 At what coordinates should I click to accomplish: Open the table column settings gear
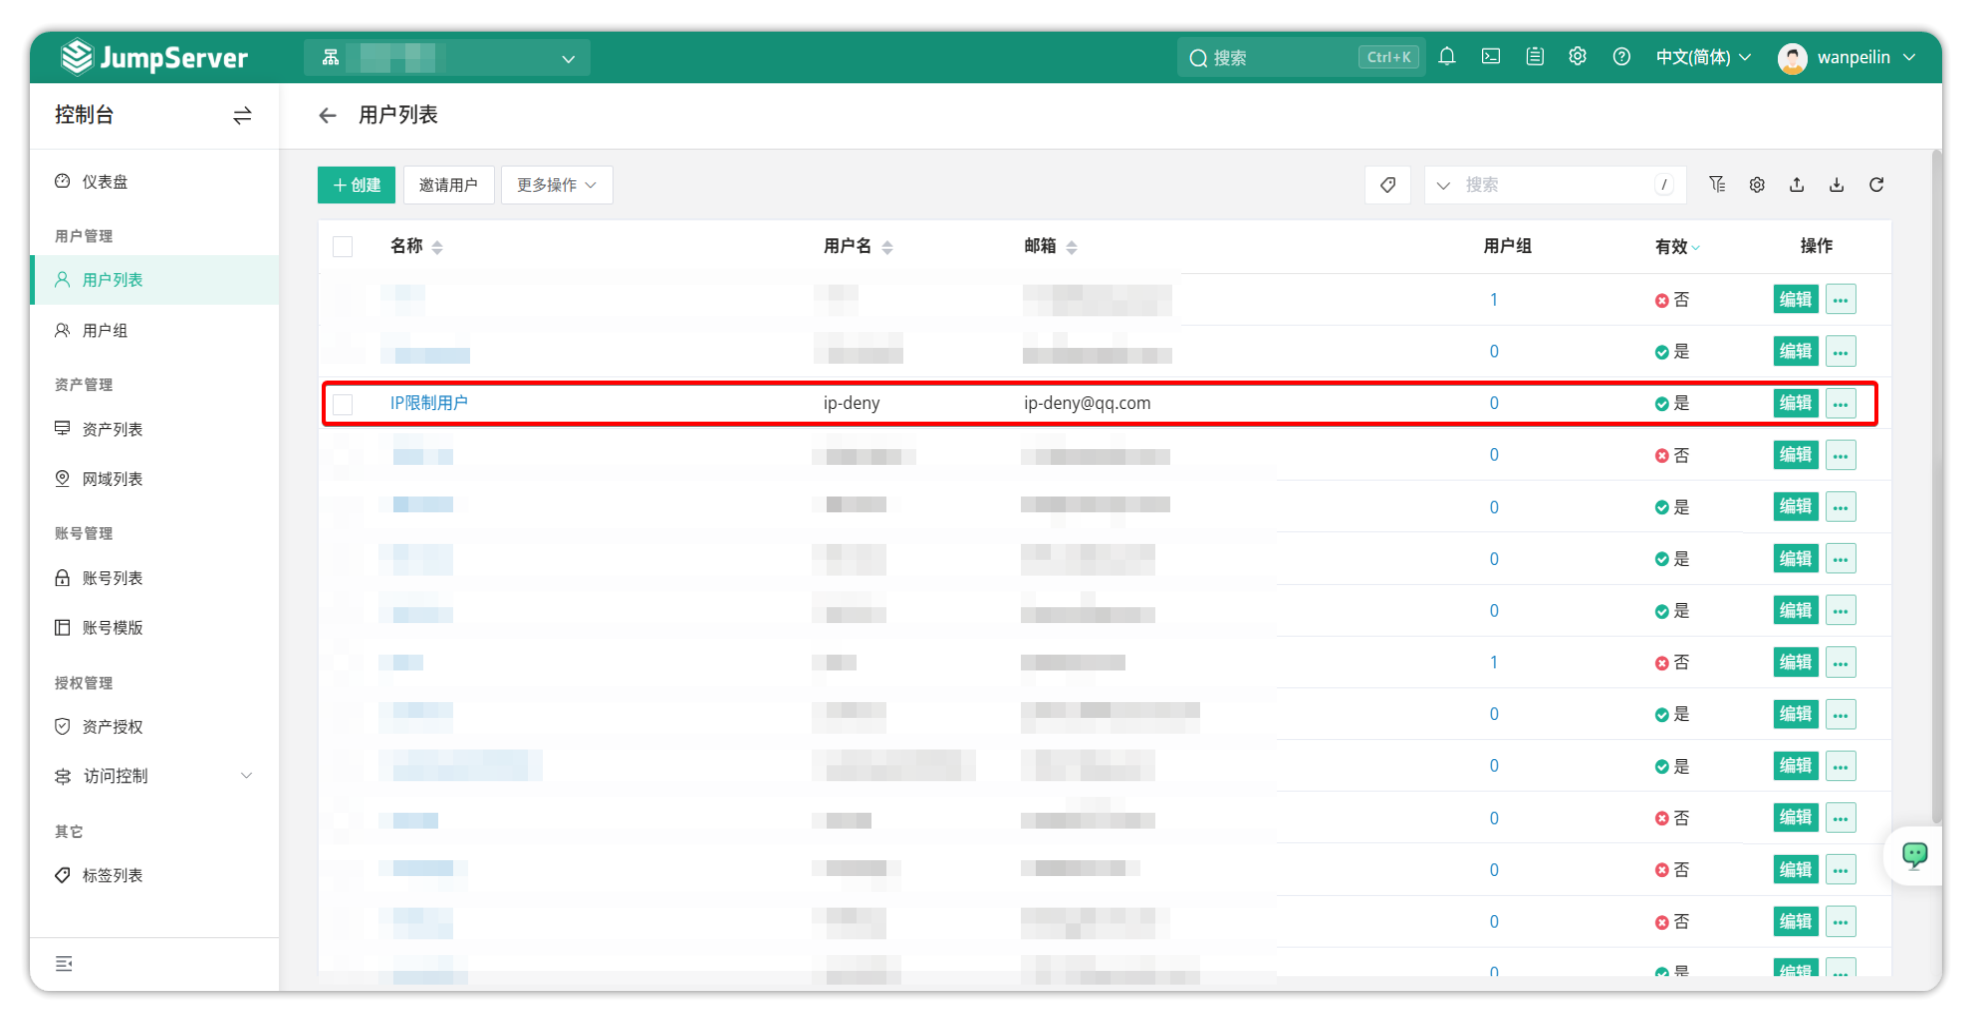point(1756,185)
